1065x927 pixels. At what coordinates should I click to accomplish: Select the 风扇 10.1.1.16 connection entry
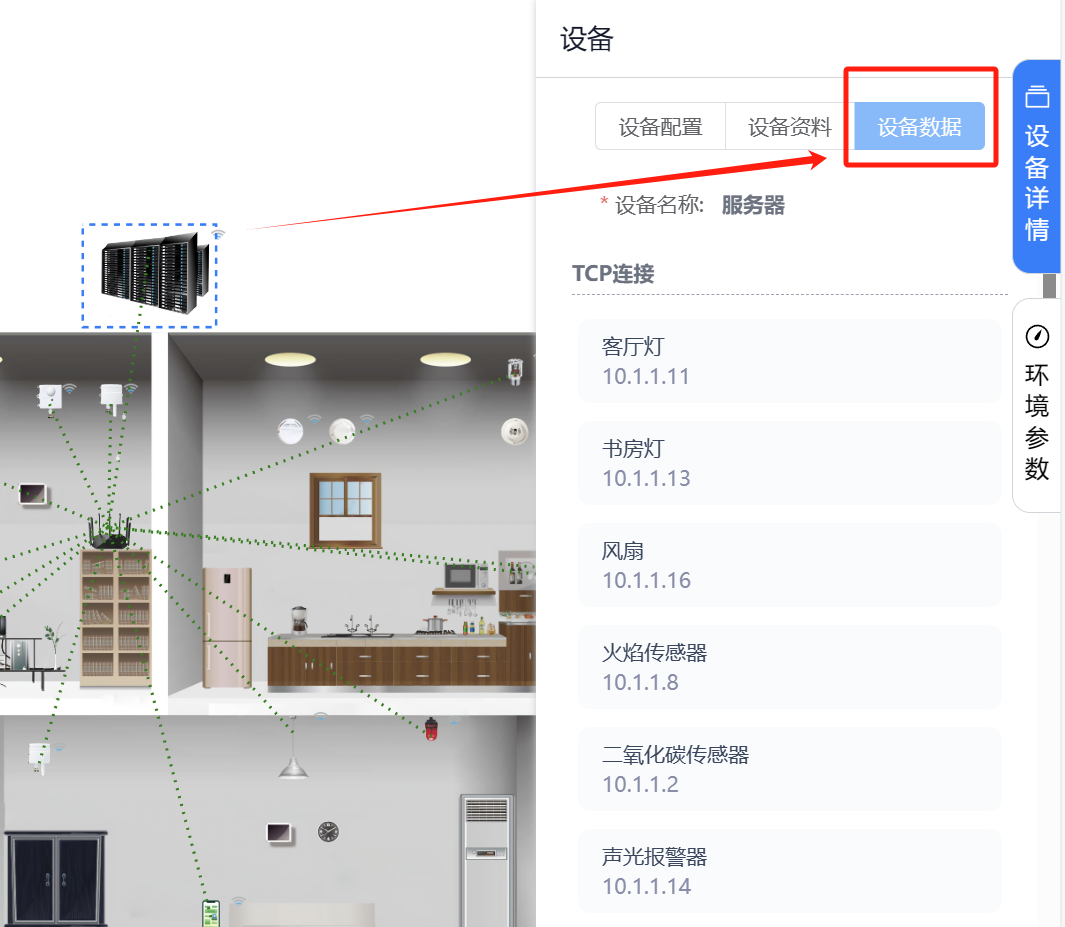pyautogui.click(x=790, y=565)
